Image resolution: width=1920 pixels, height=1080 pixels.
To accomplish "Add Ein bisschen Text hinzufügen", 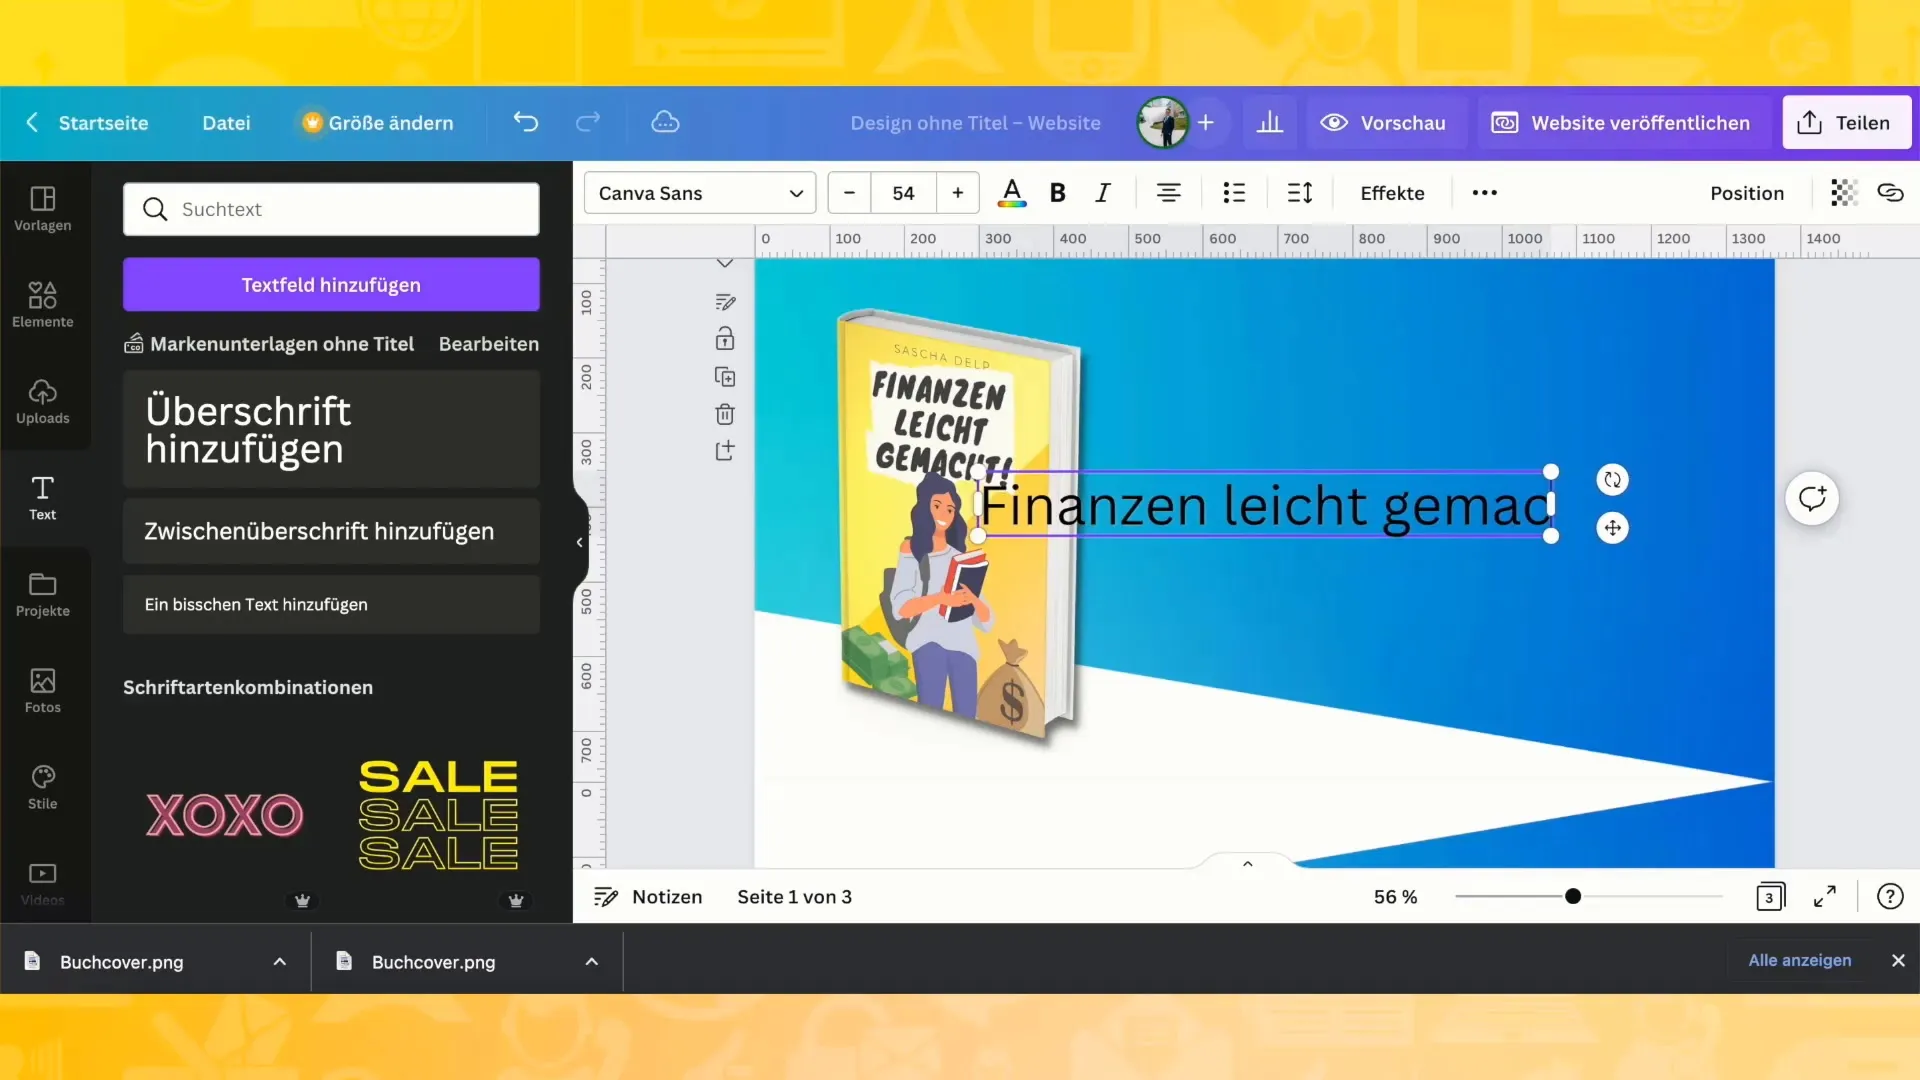I will 331,605.
